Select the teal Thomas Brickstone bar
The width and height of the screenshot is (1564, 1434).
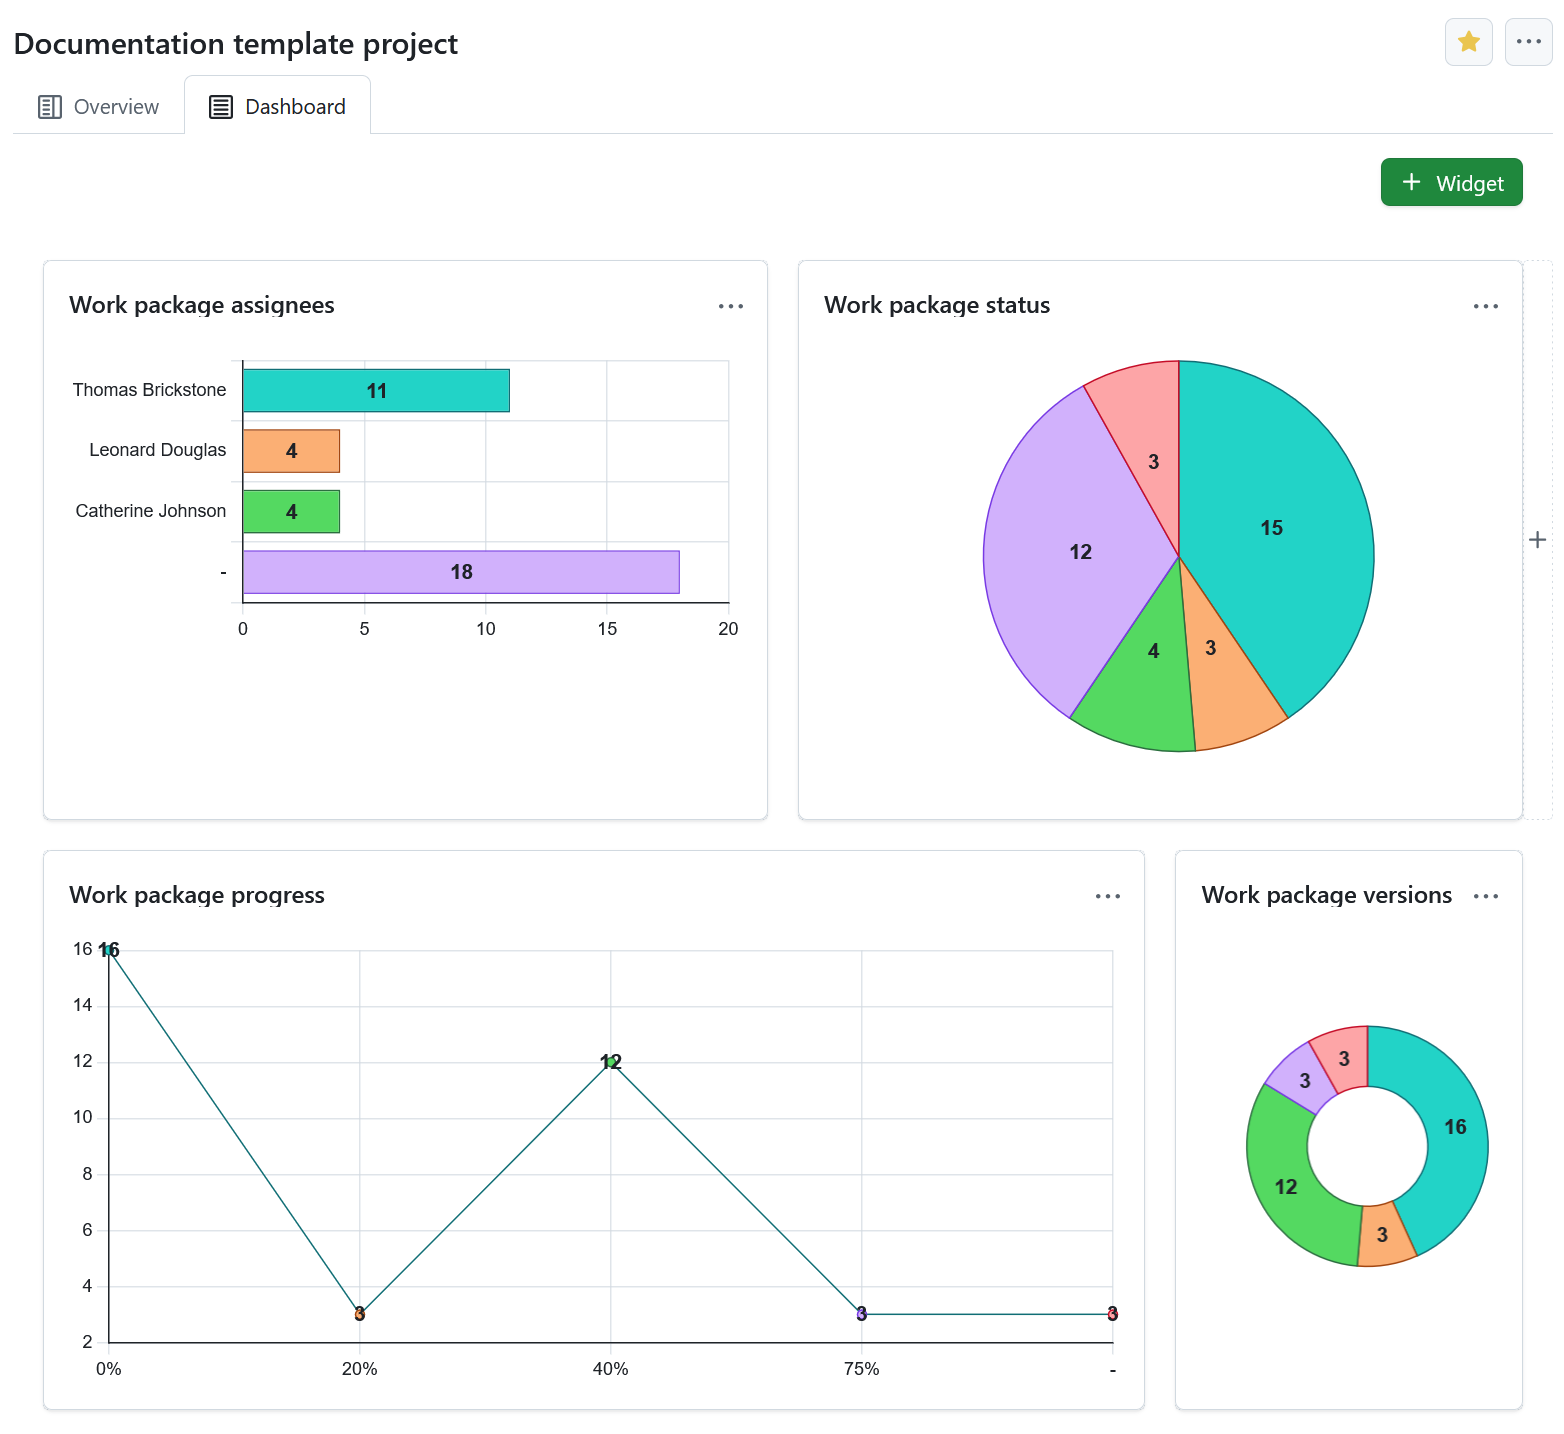[375, 390]
